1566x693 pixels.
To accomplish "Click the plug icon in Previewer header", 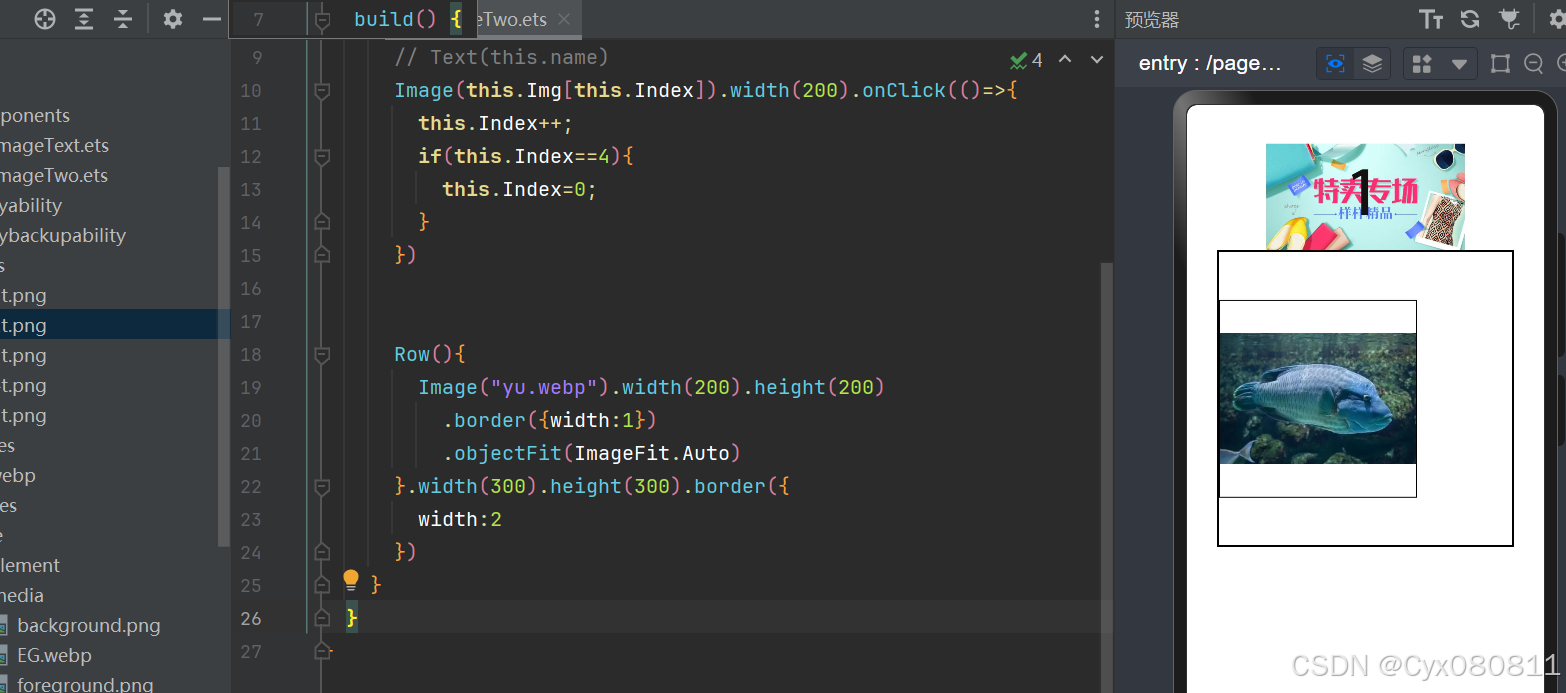I will 1509,19.
